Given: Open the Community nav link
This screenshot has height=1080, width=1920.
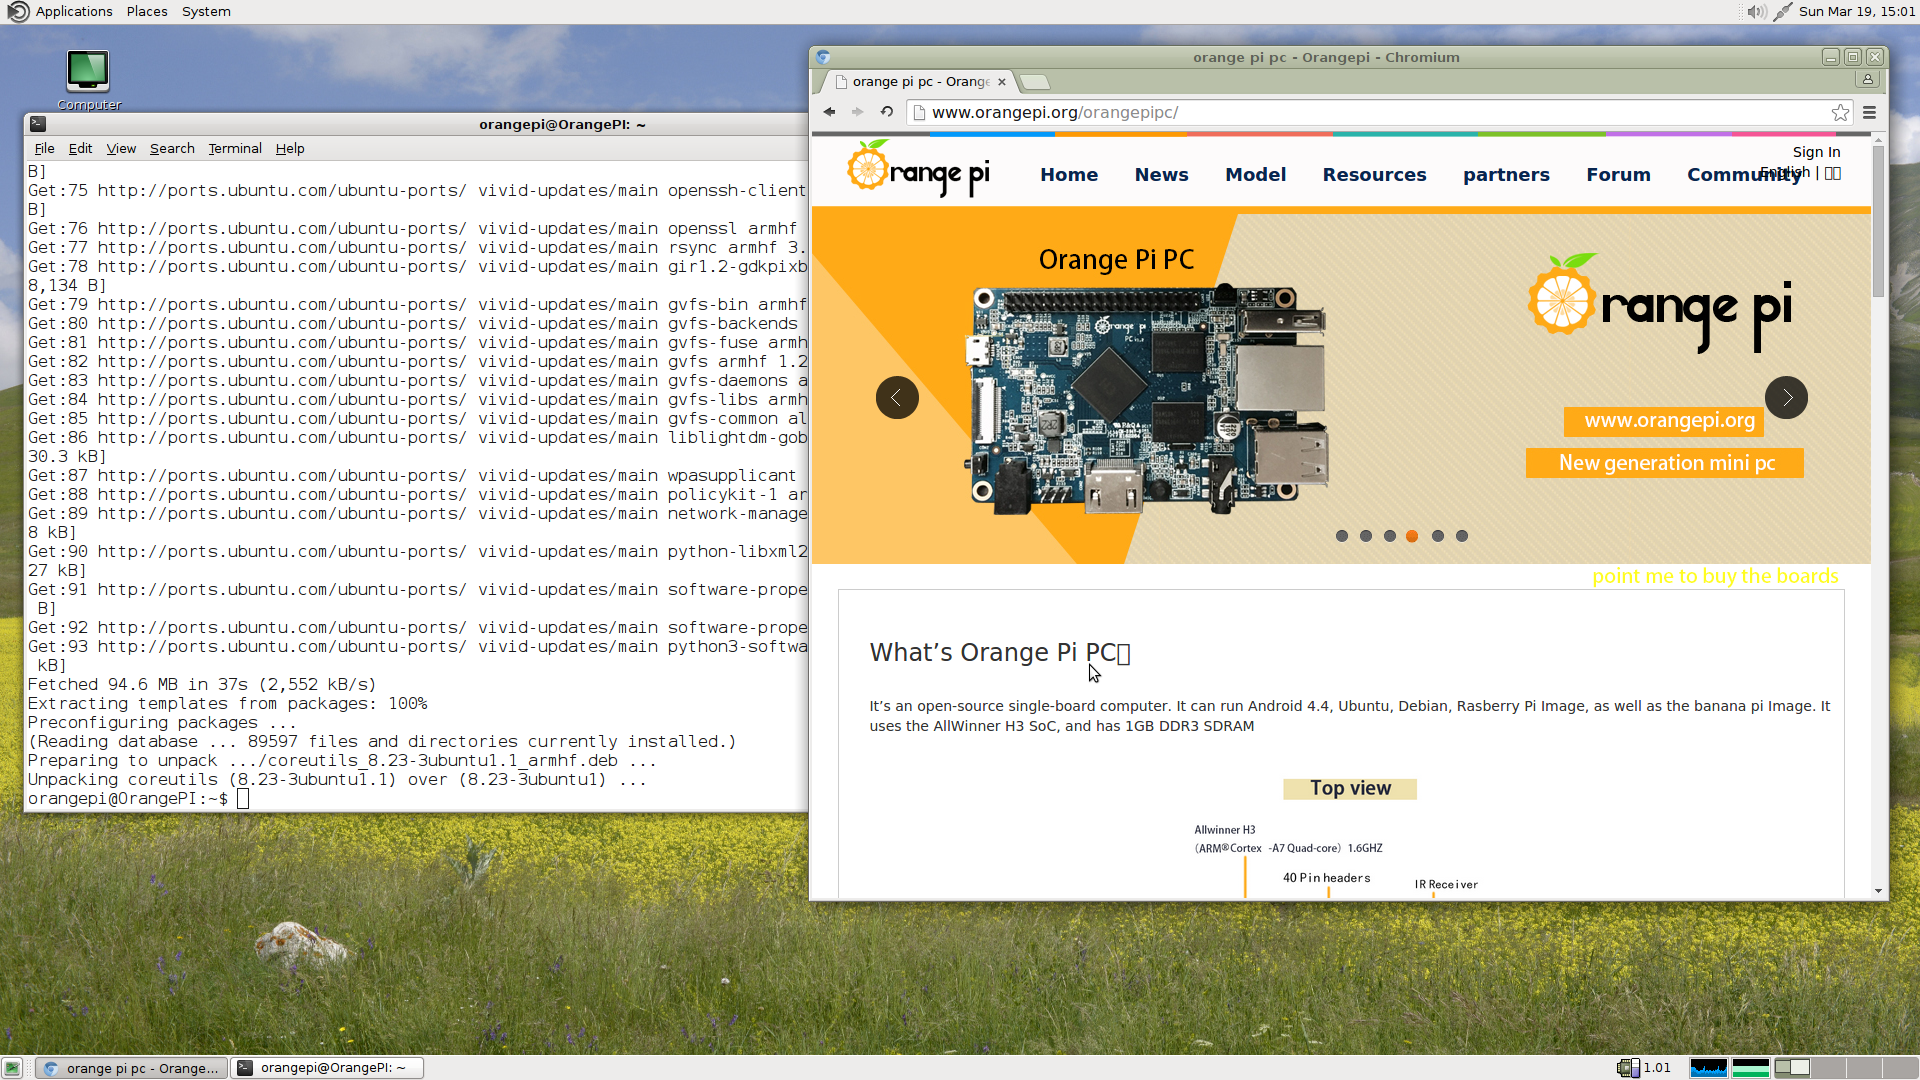Looking at the screenshot, I should click(1743, 175).
